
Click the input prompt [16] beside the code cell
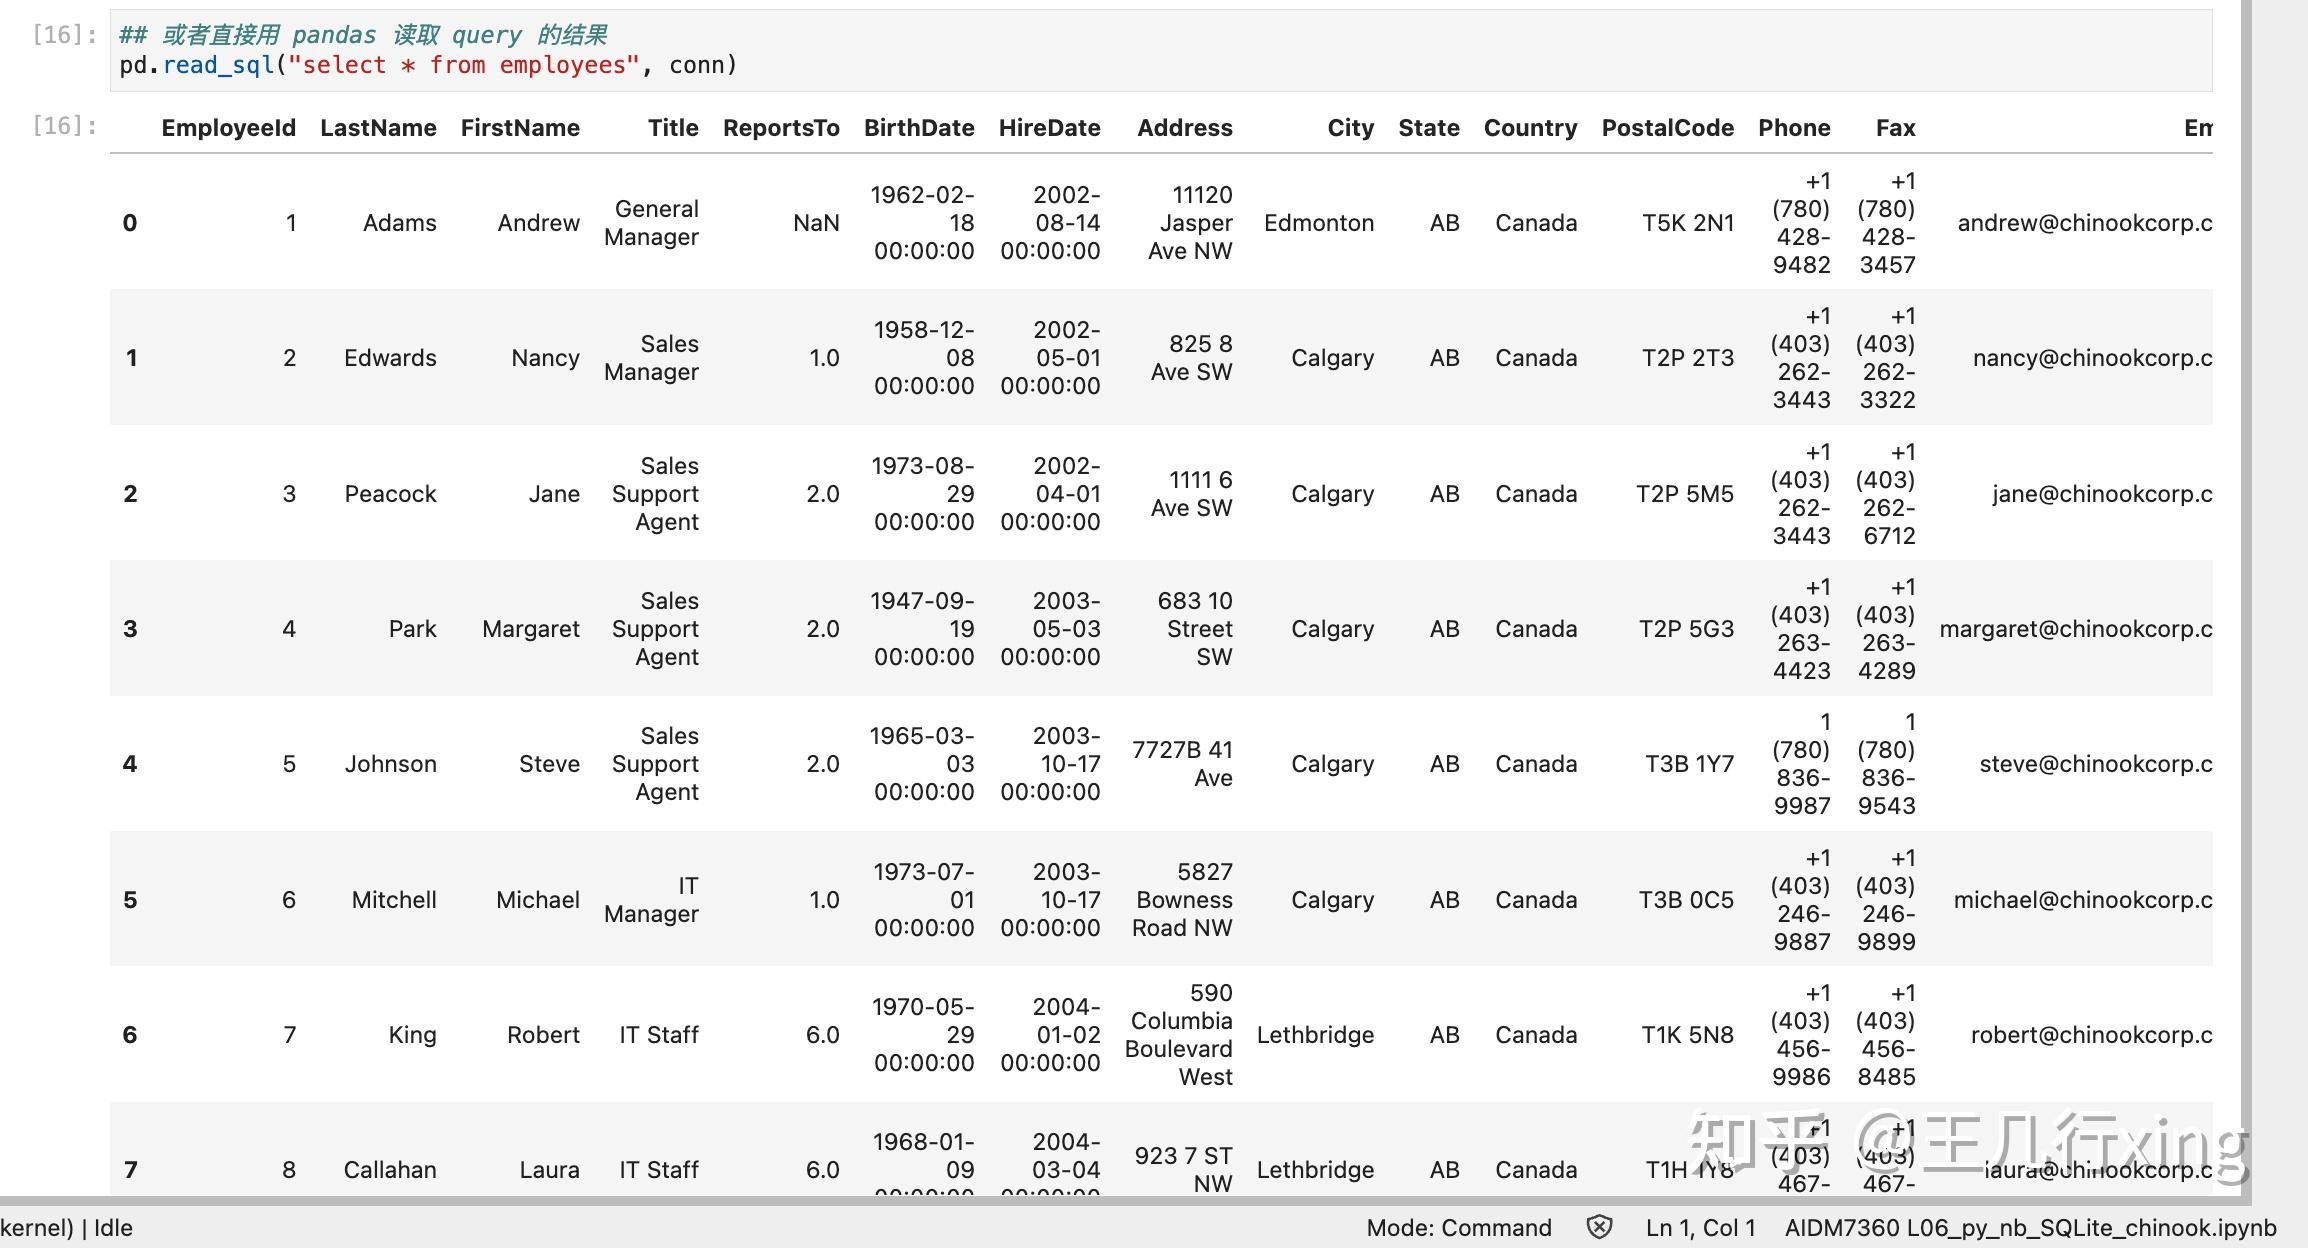(64, 35)
